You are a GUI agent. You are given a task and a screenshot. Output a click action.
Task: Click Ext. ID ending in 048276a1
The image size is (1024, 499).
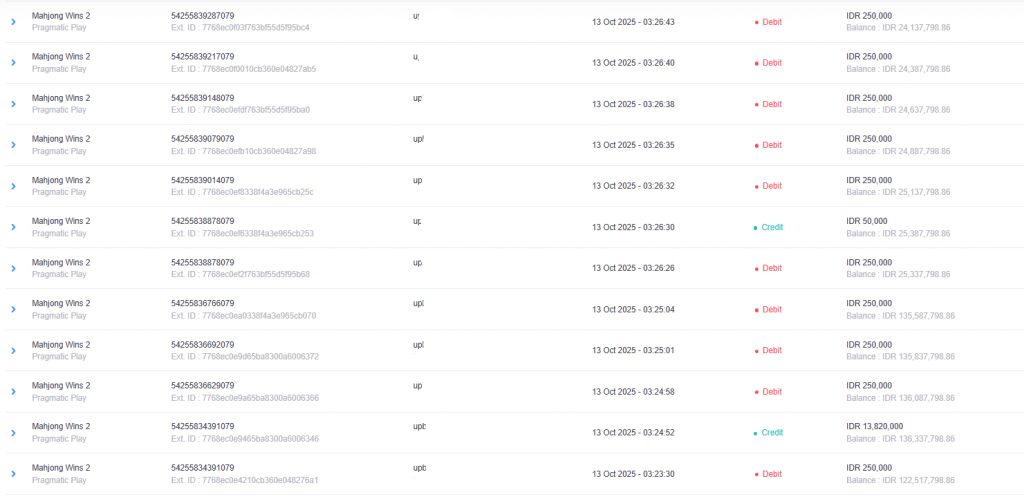(244, 480)
